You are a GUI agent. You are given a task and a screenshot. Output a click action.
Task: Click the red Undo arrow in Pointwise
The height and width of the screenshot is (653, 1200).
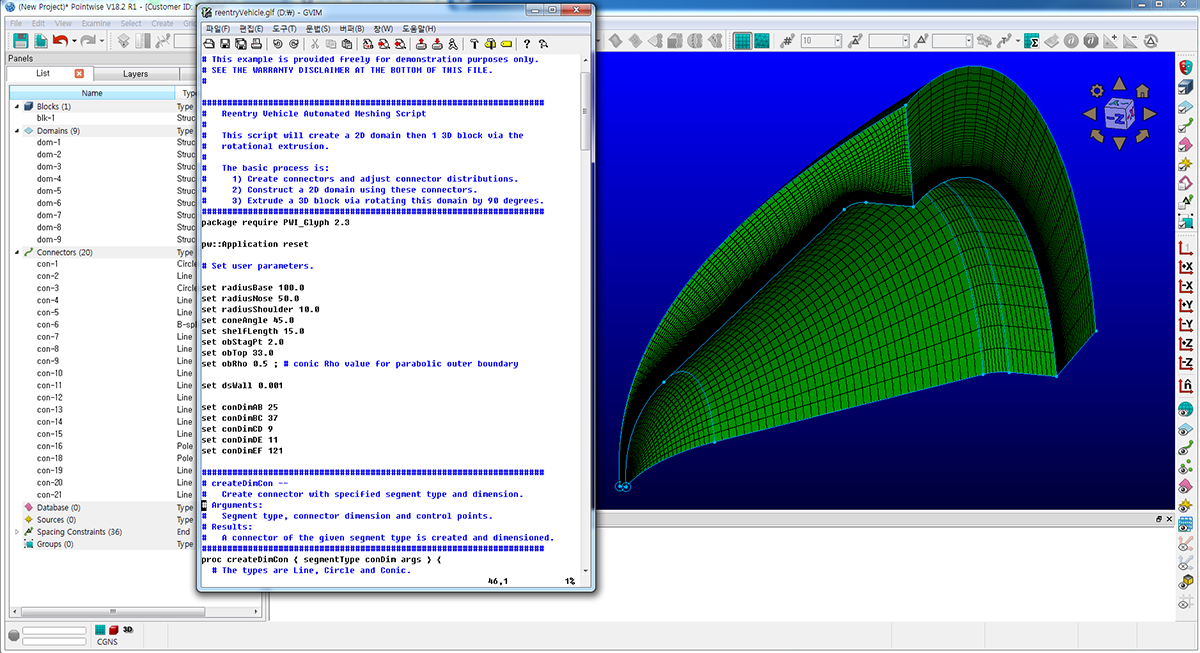click(60, 41)
